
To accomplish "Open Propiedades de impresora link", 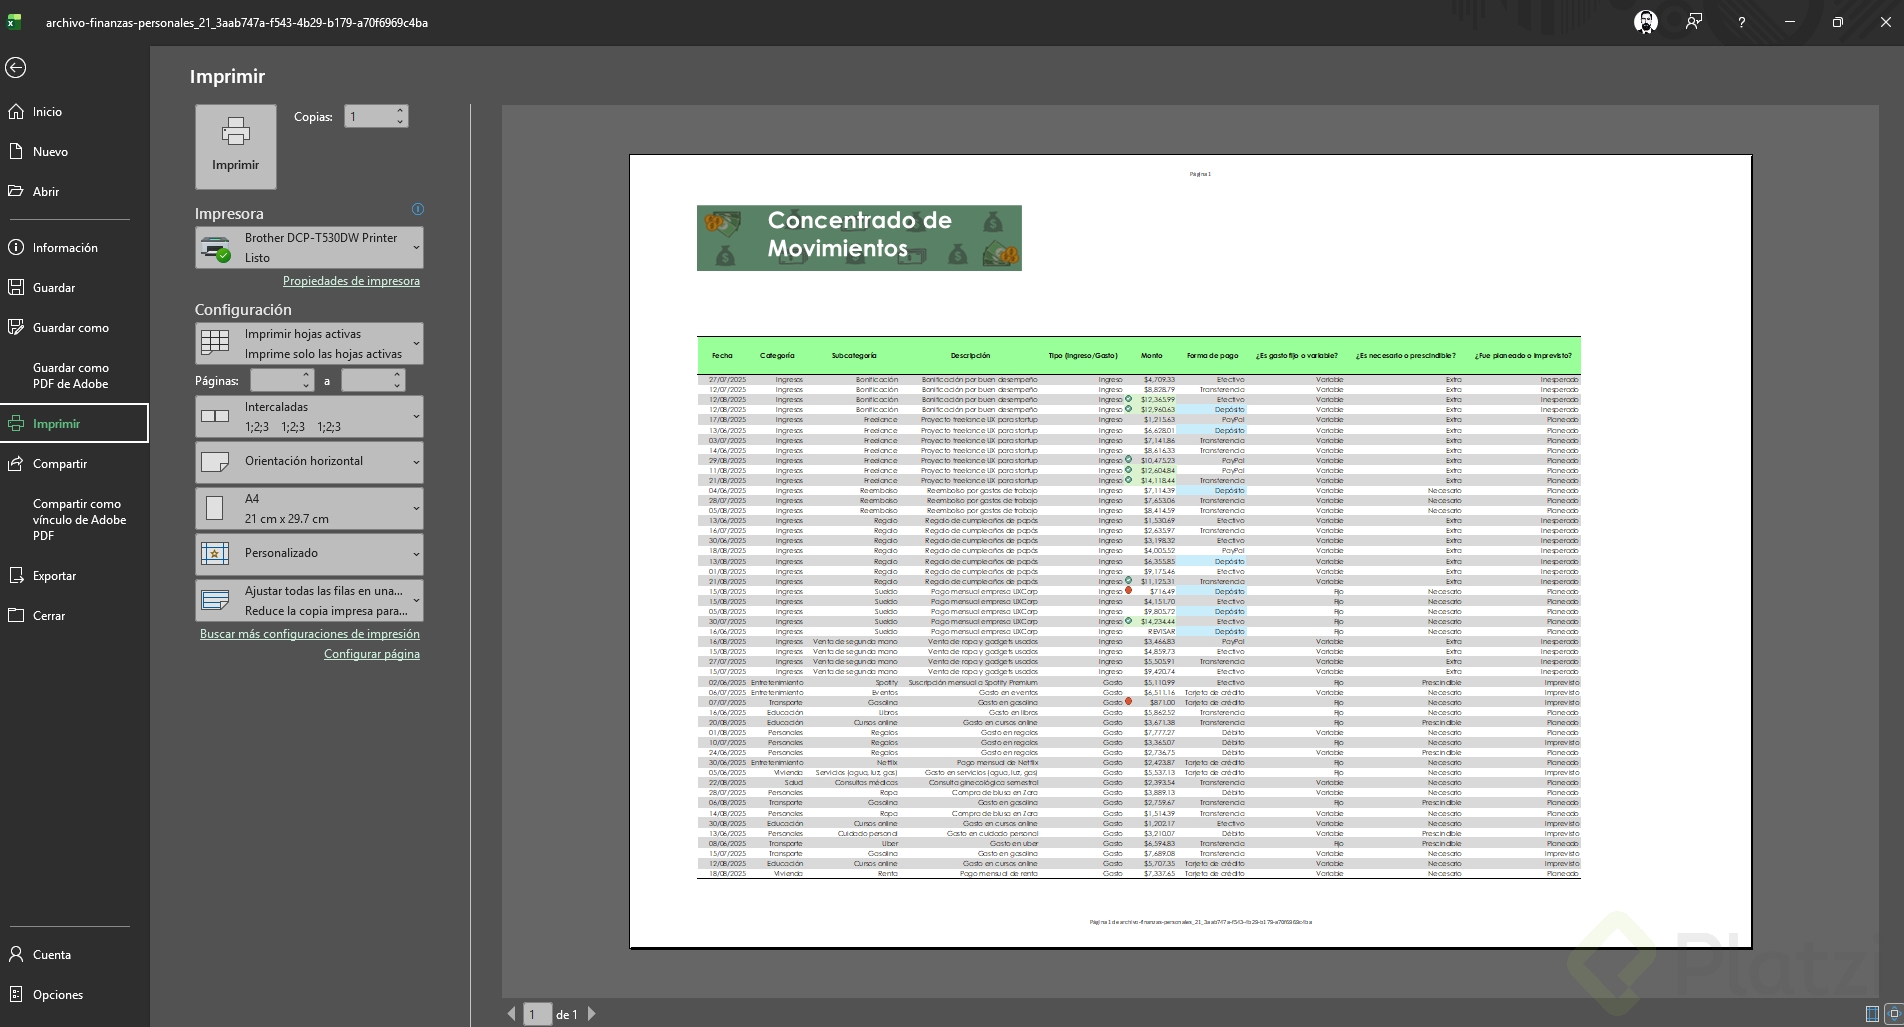I will tap(351, 281).
